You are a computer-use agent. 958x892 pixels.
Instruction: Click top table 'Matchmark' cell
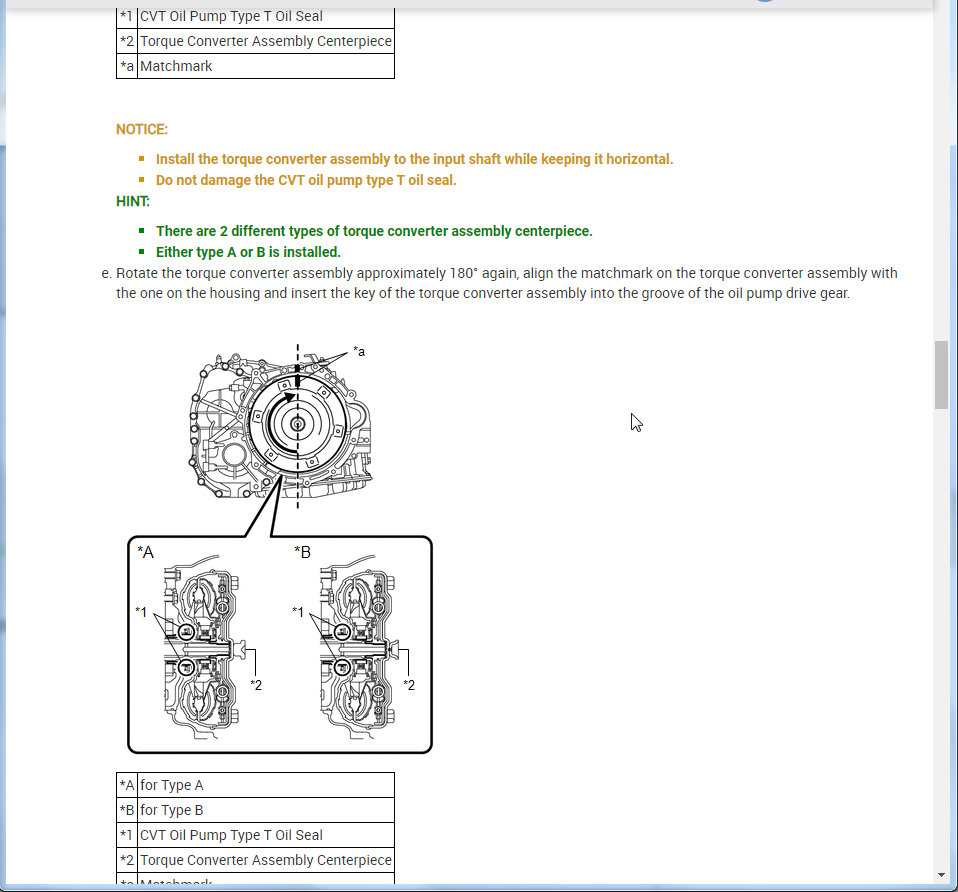coord(266,66)
